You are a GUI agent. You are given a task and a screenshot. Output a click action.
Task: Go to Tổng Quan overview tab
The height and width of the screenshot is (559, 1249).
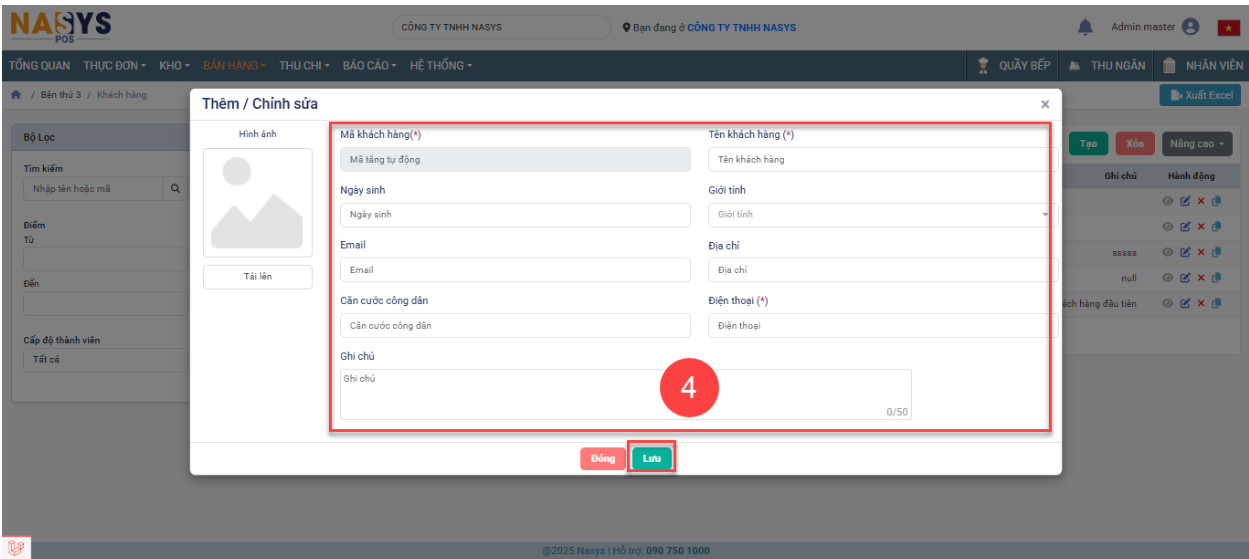(x=40, y=66)
